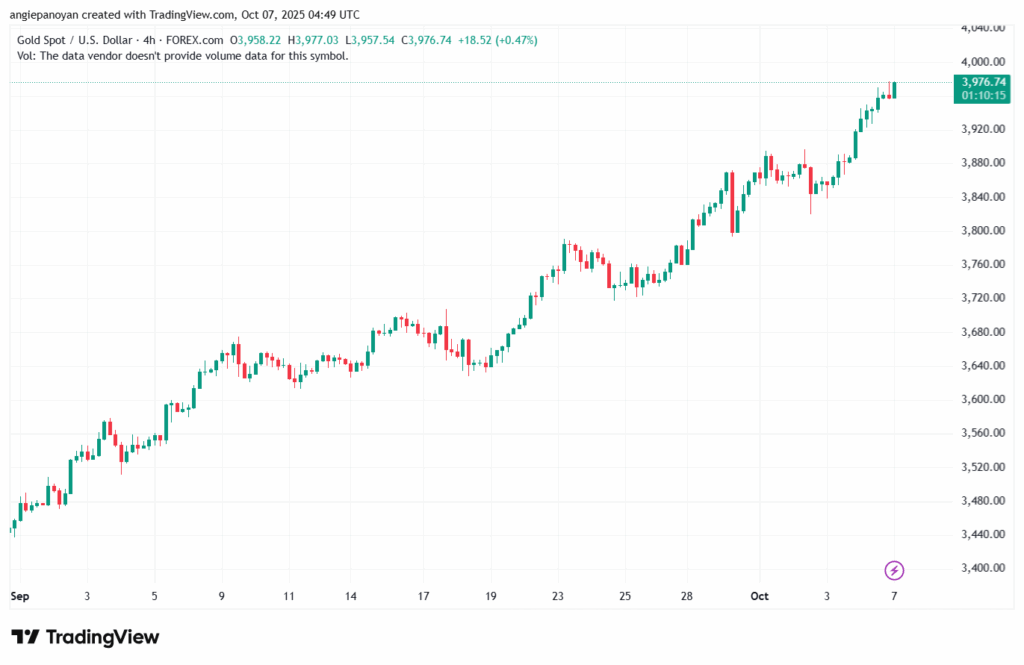Click the candle countdown timer 01:10:15
The height and width of the screenshot is (665, 1024).
tap(981, 95)
